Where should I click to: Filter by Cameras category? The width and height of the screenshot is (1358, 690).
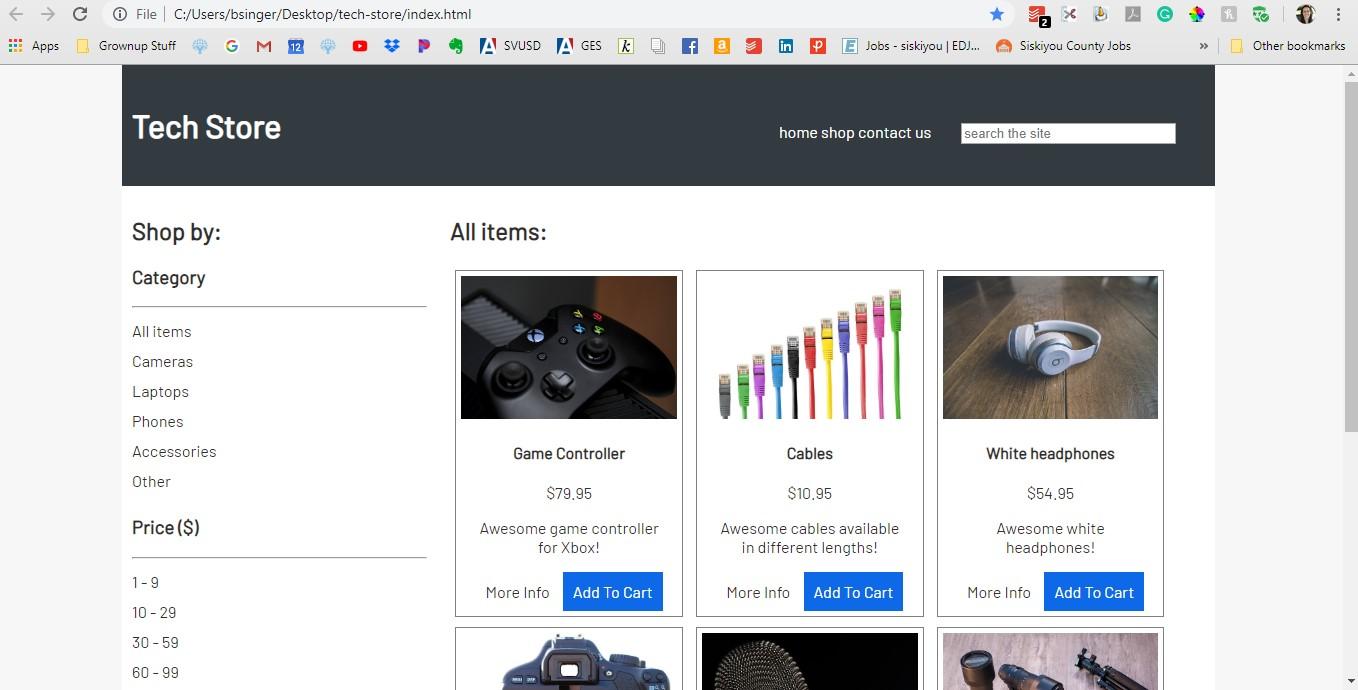tap(163, 361)
